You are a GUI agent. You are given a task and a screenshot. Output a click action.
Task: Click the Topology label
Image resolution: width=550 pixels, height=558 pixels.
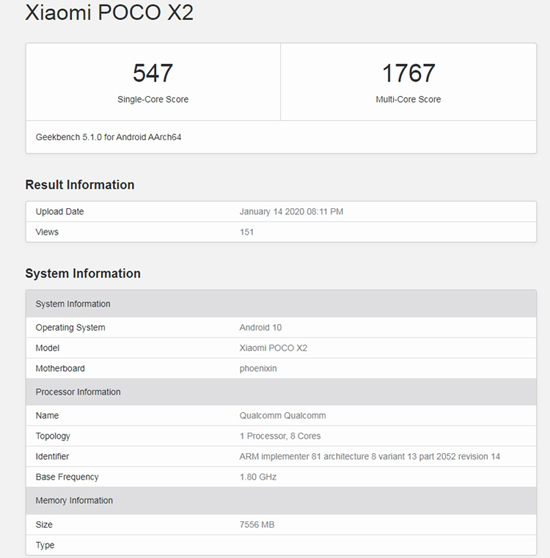point(53,436)
